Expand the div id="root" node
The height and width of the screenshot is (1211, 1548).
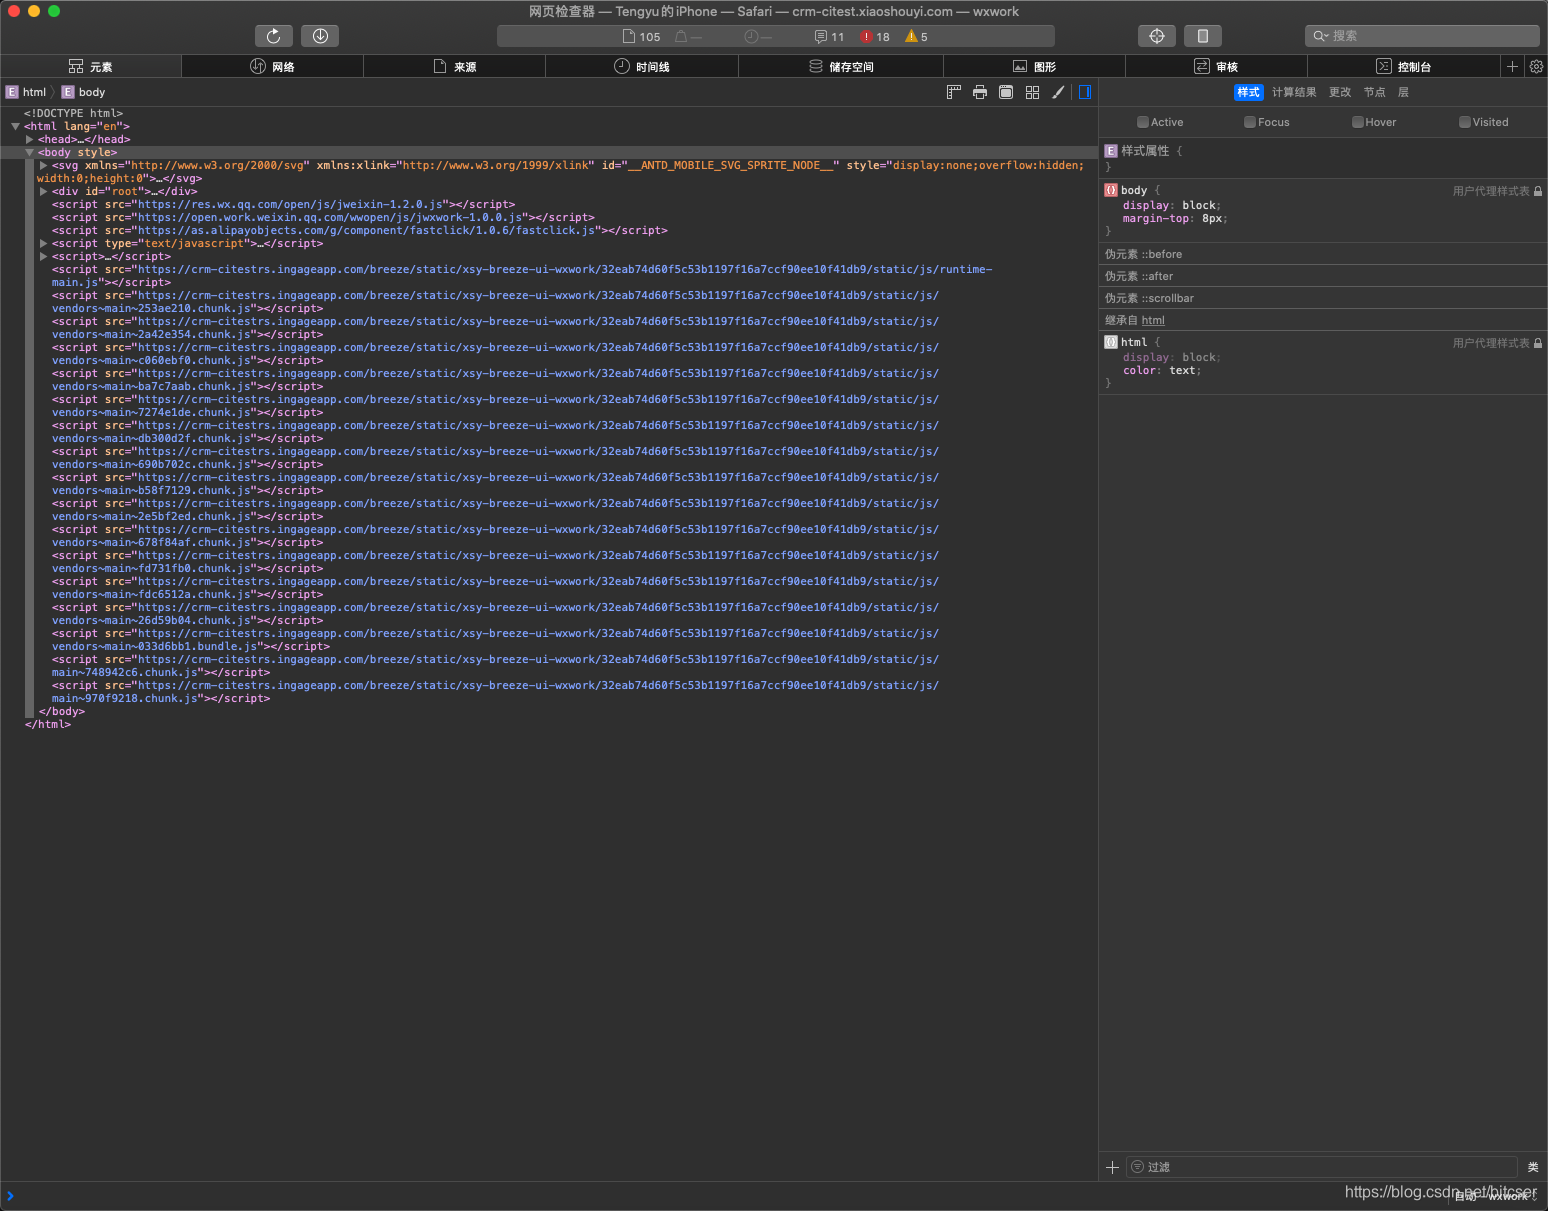click(43, 192)
